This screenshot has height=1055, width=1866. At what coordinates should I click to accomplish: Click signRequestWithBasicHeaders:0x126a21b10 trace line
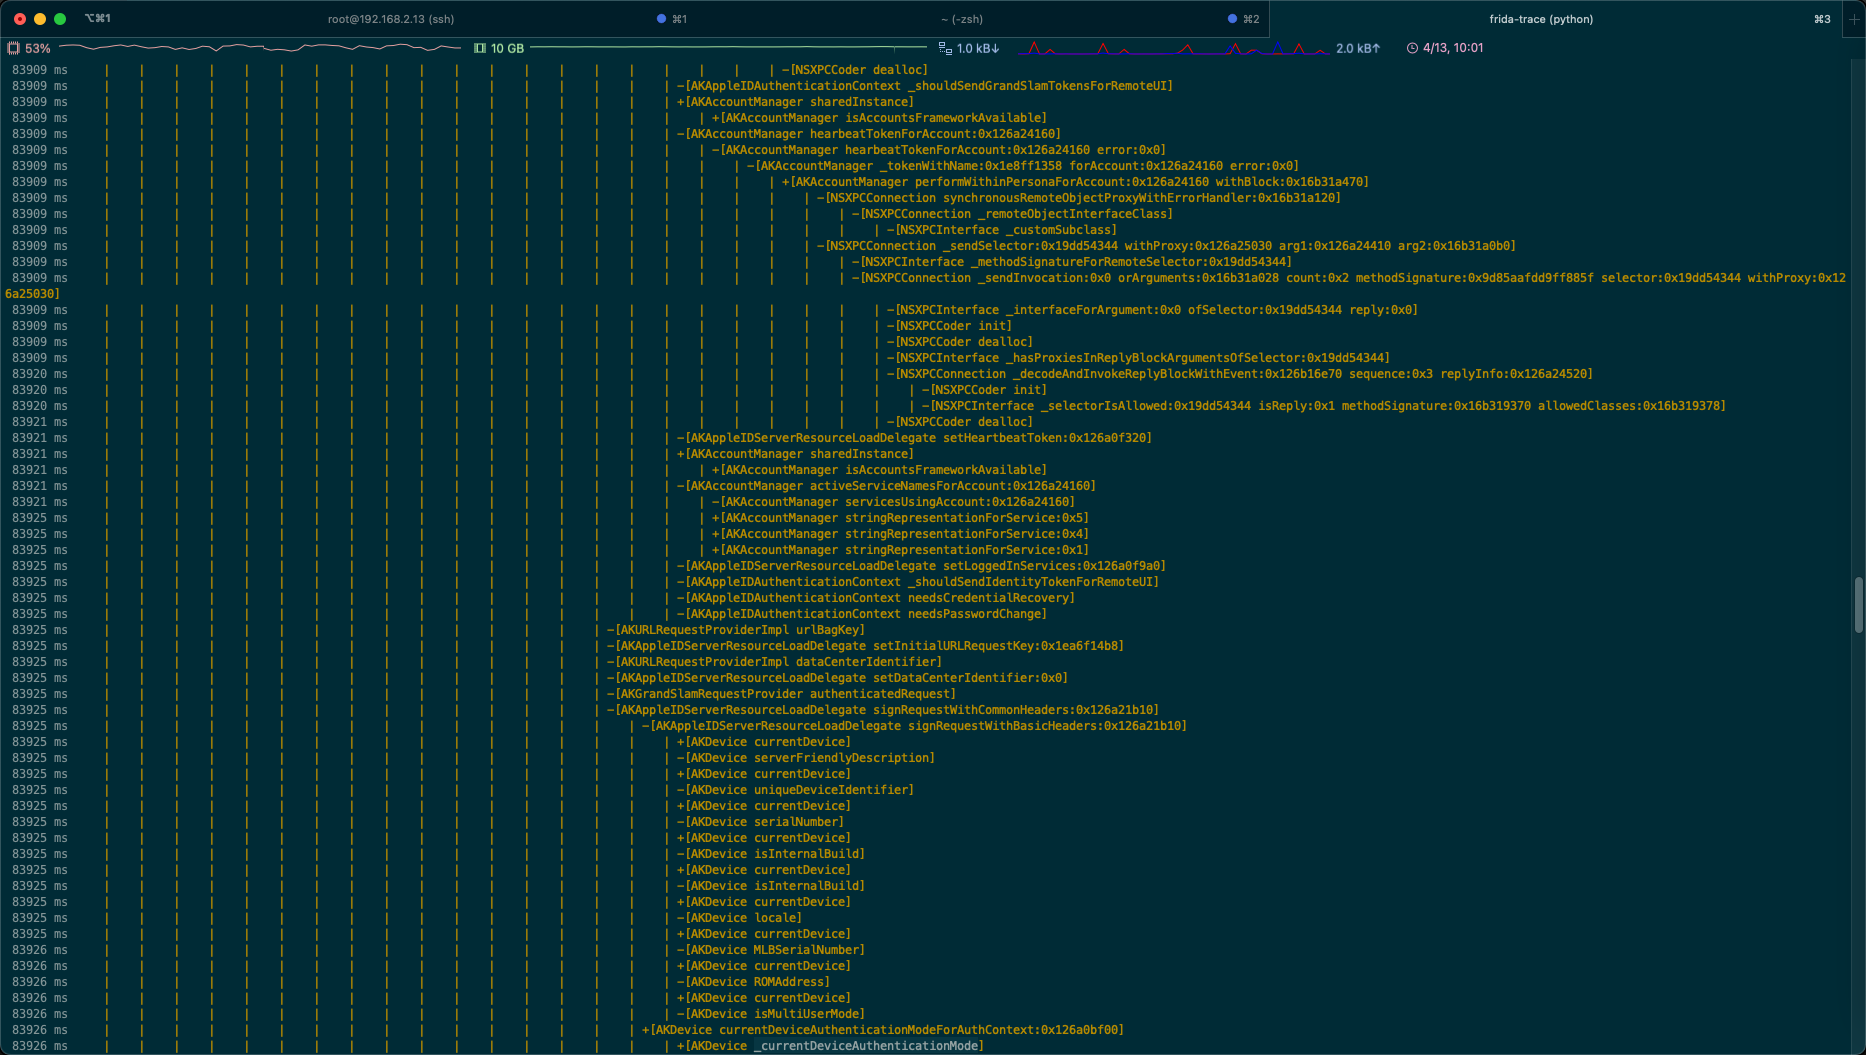(x=914, y=726)
